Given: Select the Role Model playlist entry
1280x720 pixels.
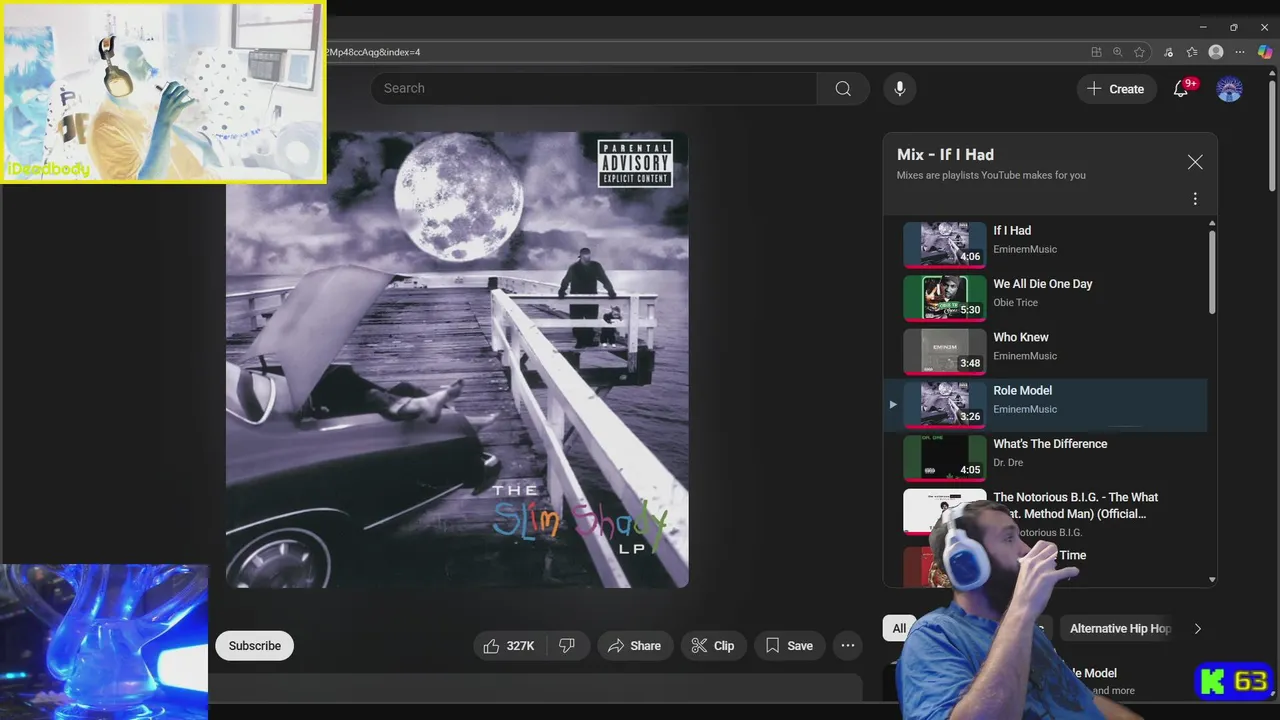Looking at the screenshot, I should coord(1046,404).
